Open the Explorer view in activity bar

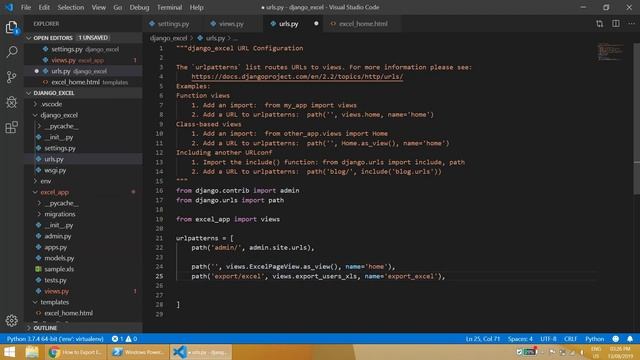point(11,28)
